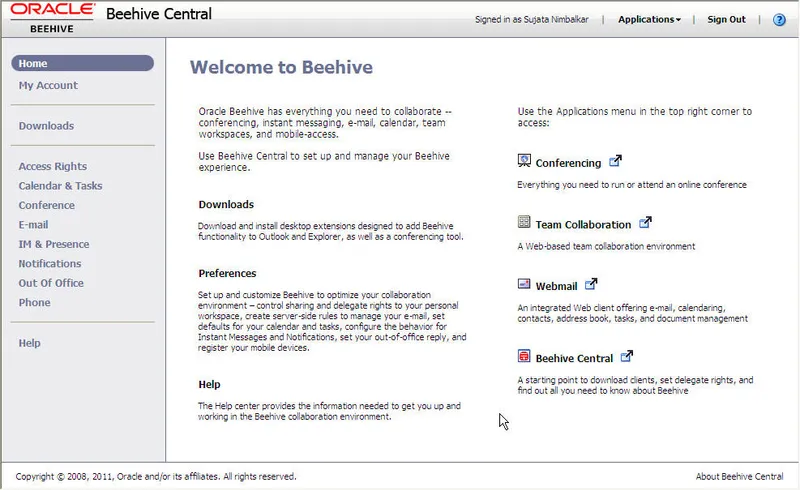Click the Signed in as Sujata Nimbalkar text
800x490 pixels.
[x=532, y=19]
